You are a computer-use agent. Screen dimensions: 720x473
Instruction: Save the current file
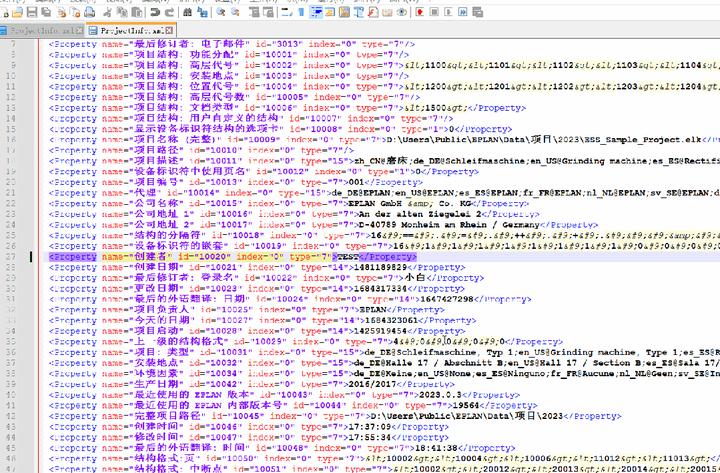coord(32,12)
